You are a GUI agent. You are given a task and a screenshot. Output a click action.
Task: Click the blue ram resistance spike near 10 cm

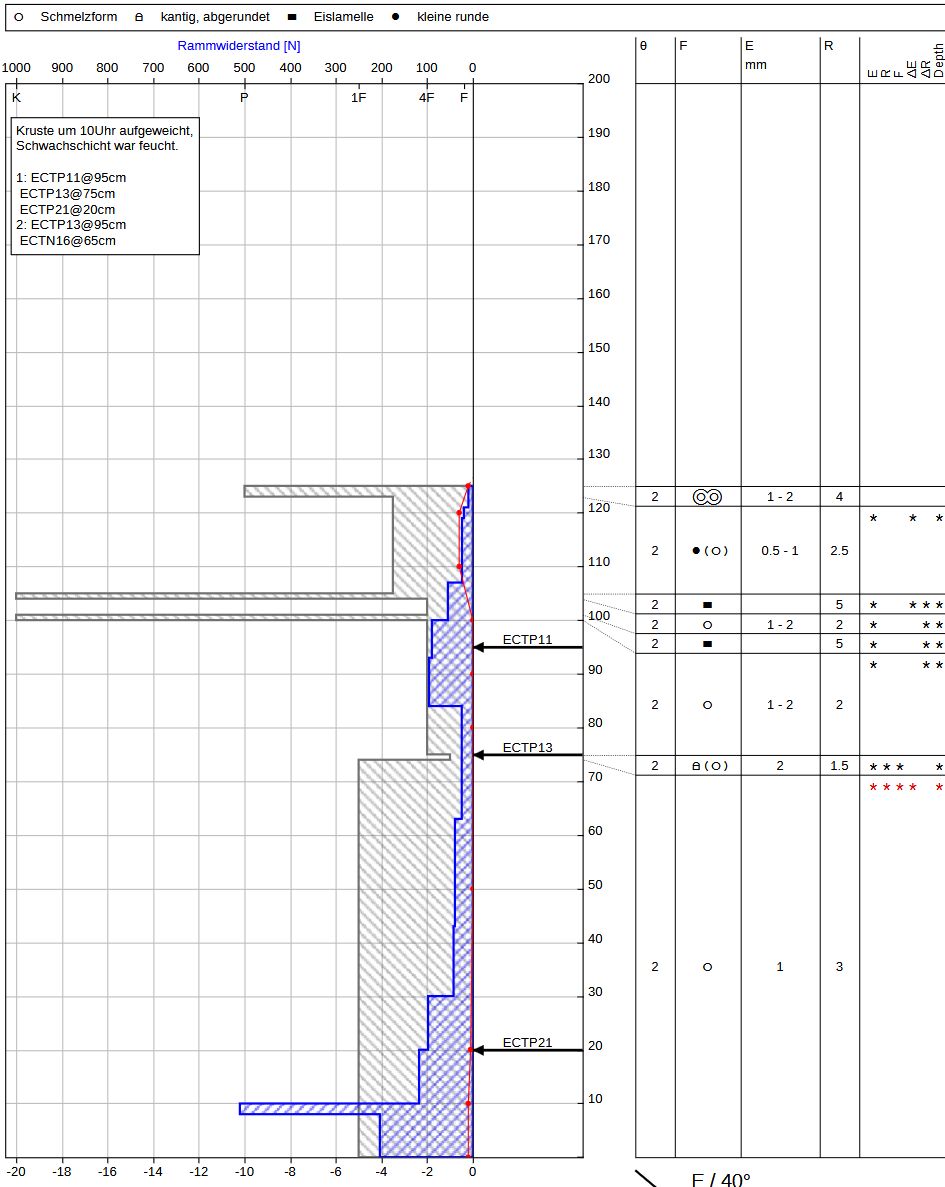pyautogui.click(x=300, y=1108)
